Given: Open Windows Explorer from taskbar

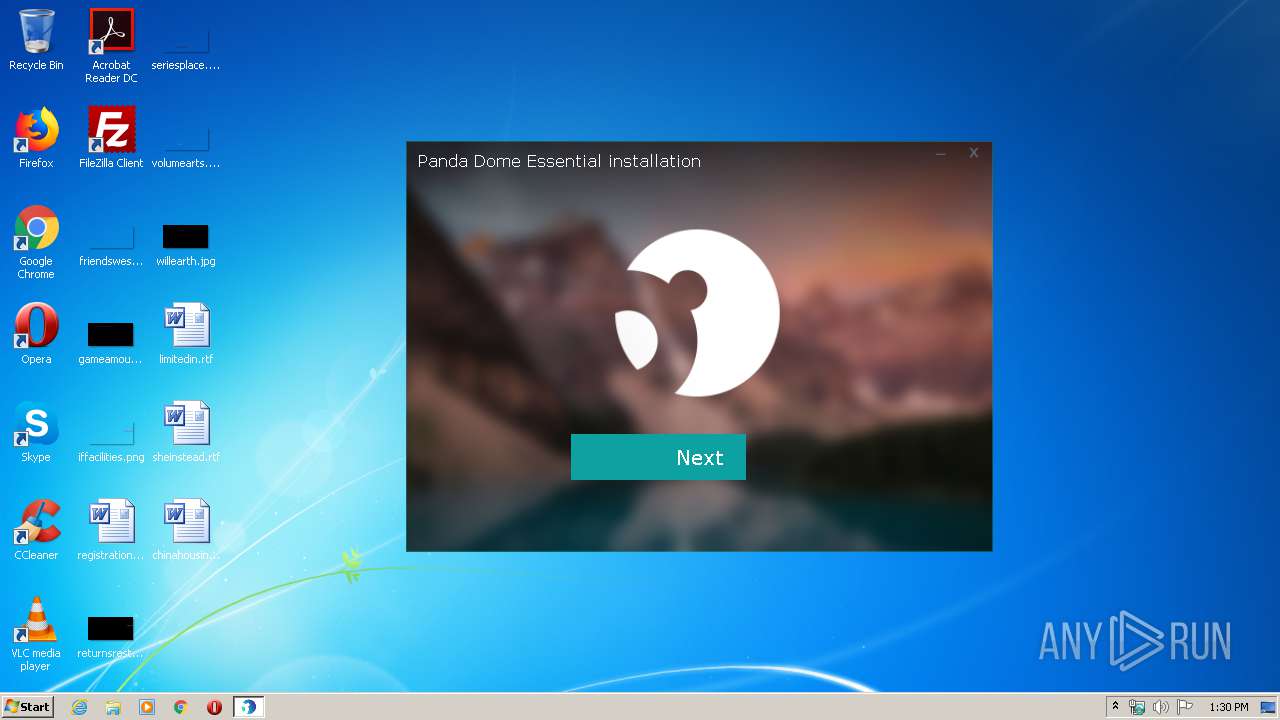Looking at the screenshot, I should (113, 707).
